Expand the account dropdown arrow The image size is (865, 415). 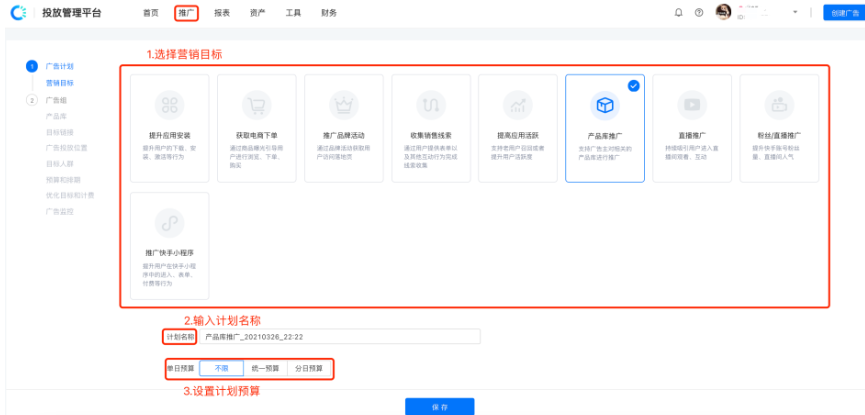(795, 12)
